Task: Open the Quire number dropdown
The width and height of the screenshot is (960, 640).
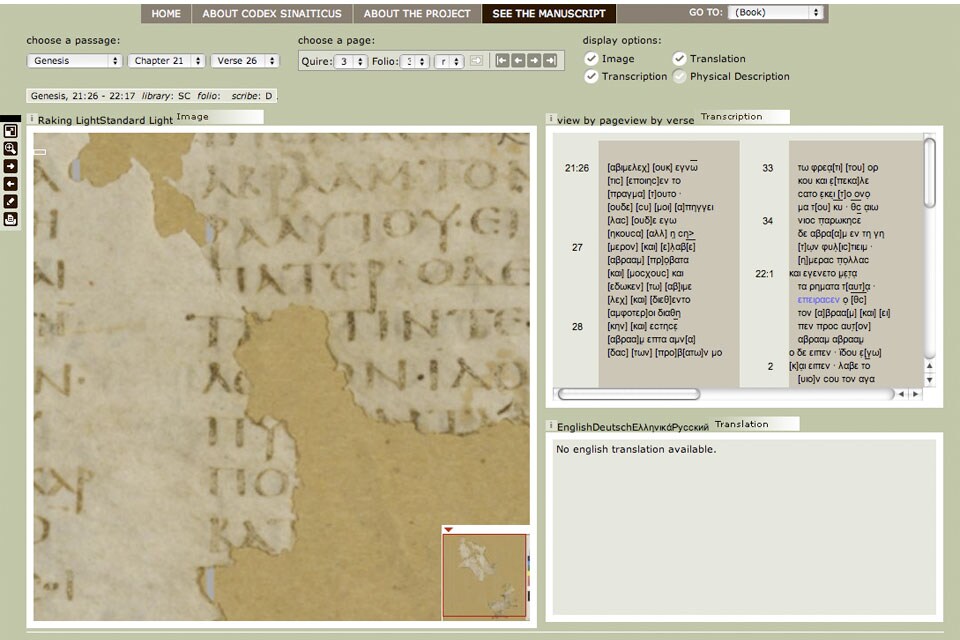Action: point(351,61)
